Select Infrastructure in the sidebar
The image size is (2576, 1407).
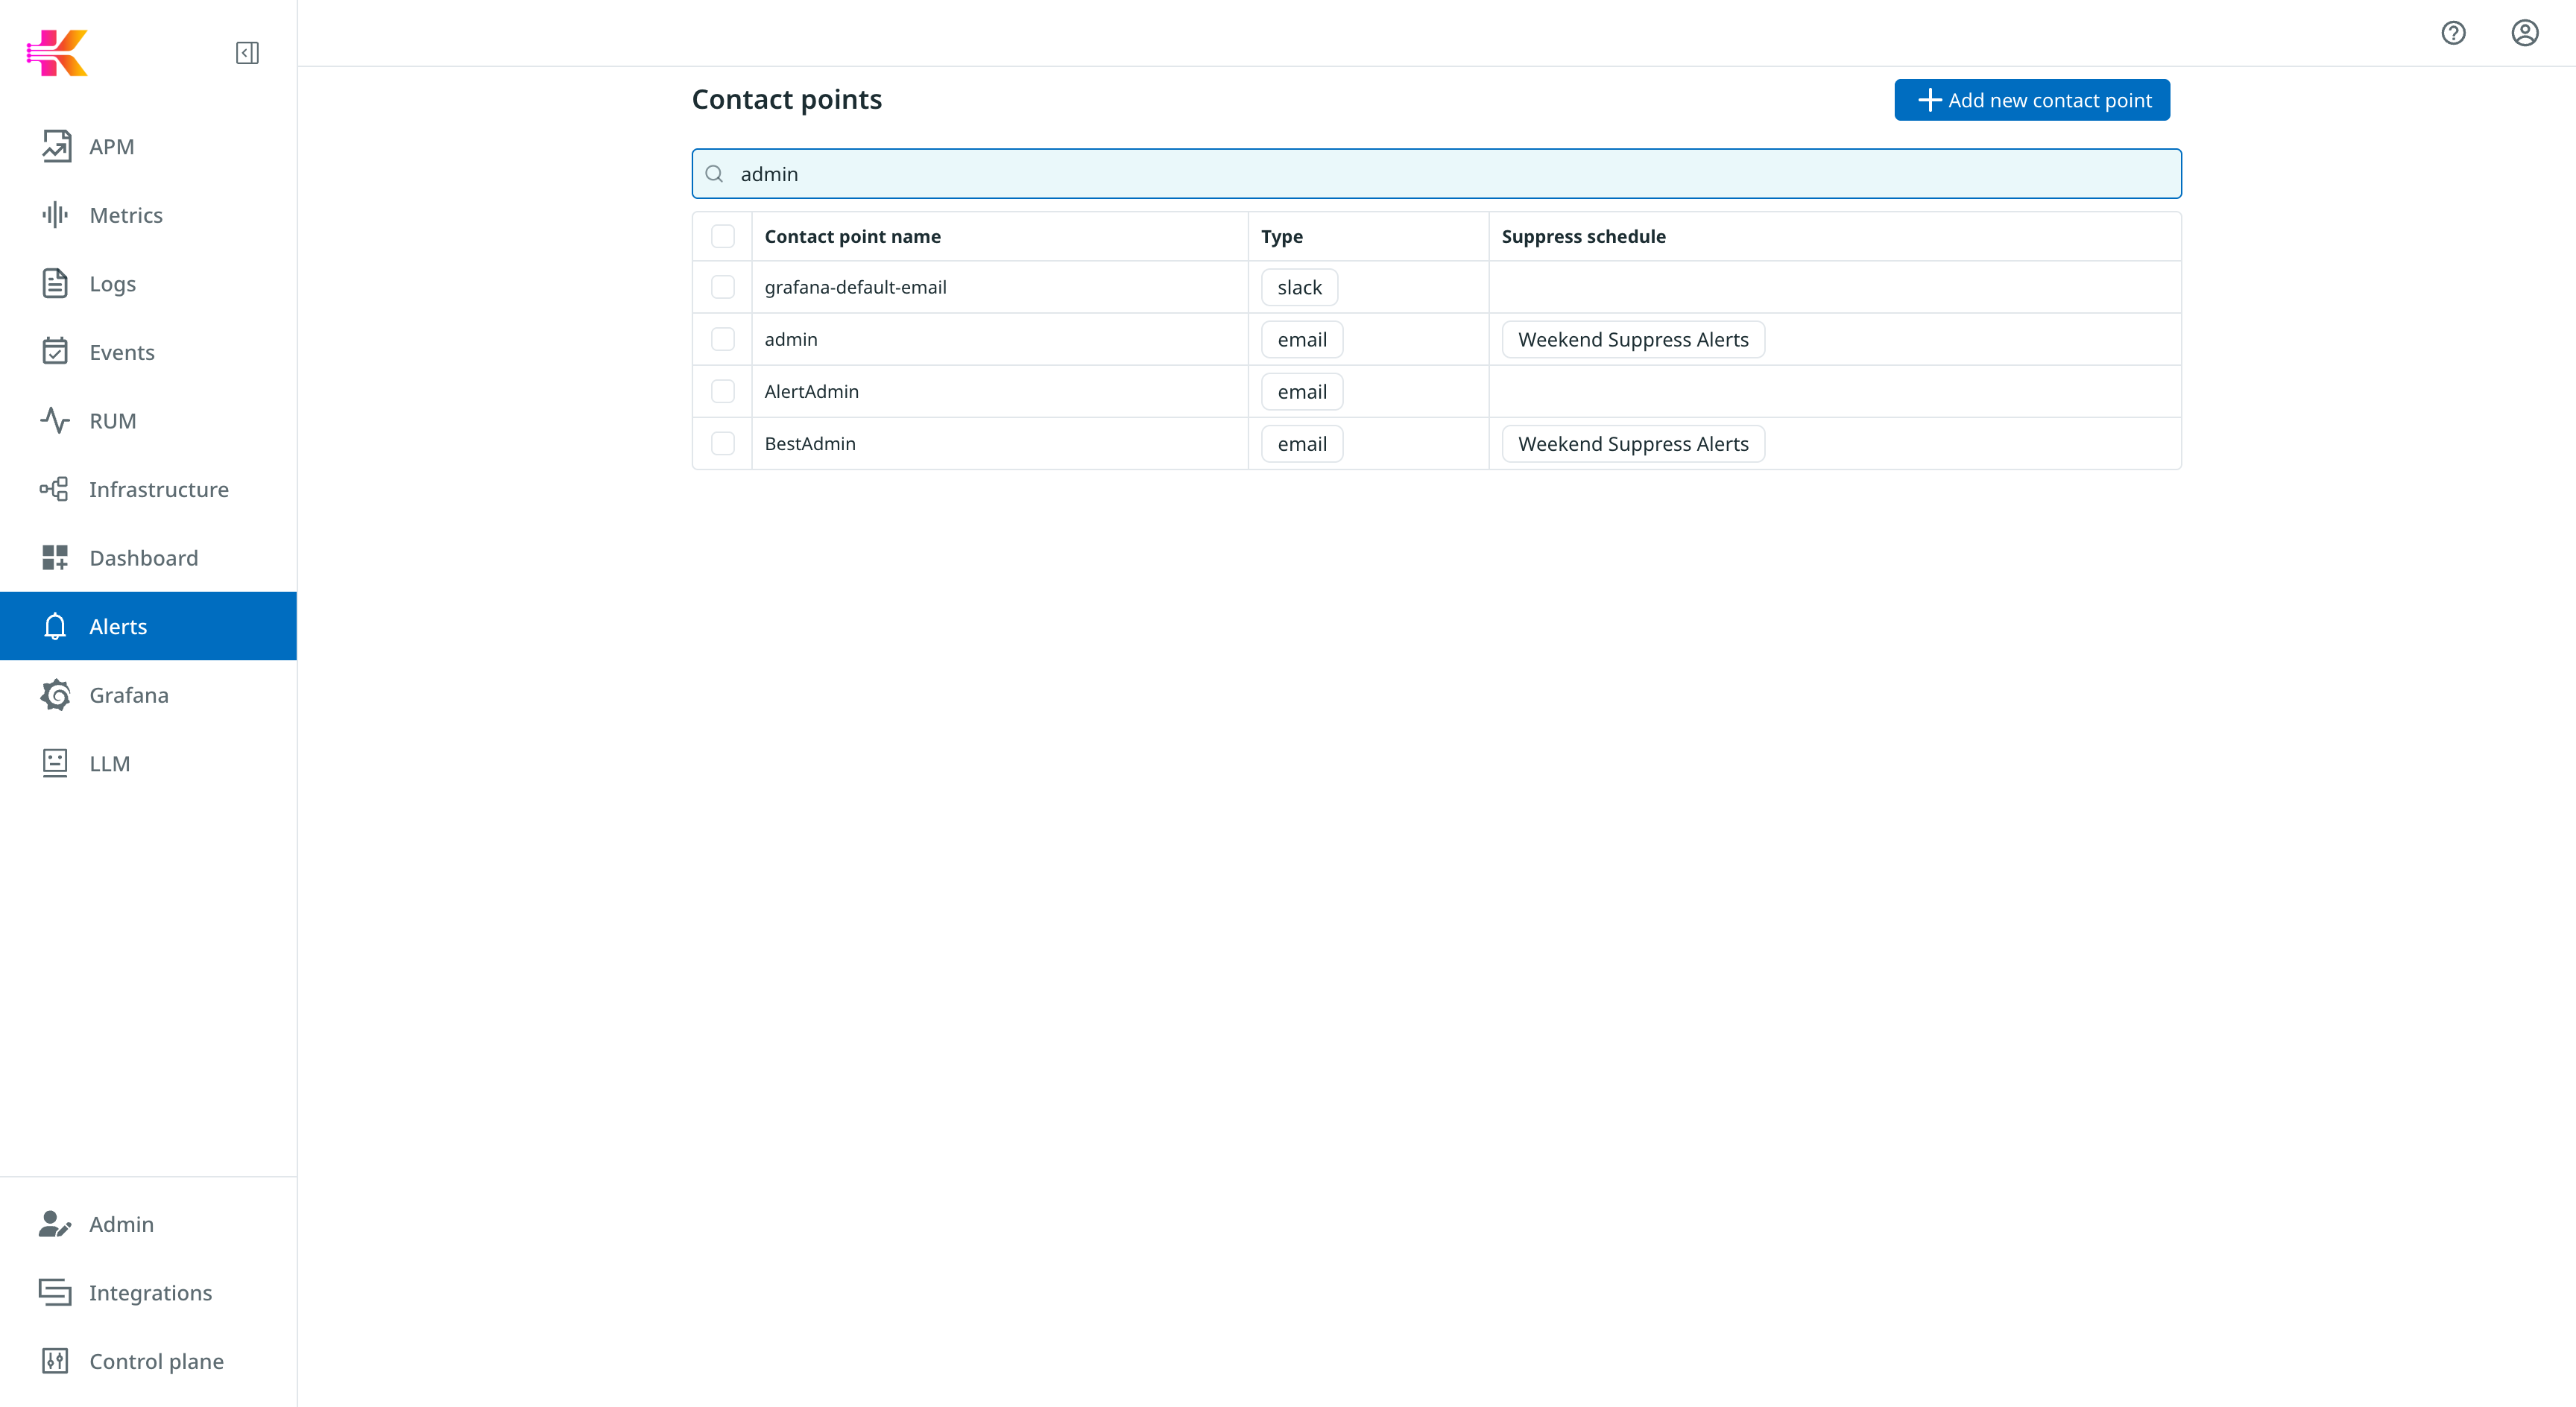158,489
